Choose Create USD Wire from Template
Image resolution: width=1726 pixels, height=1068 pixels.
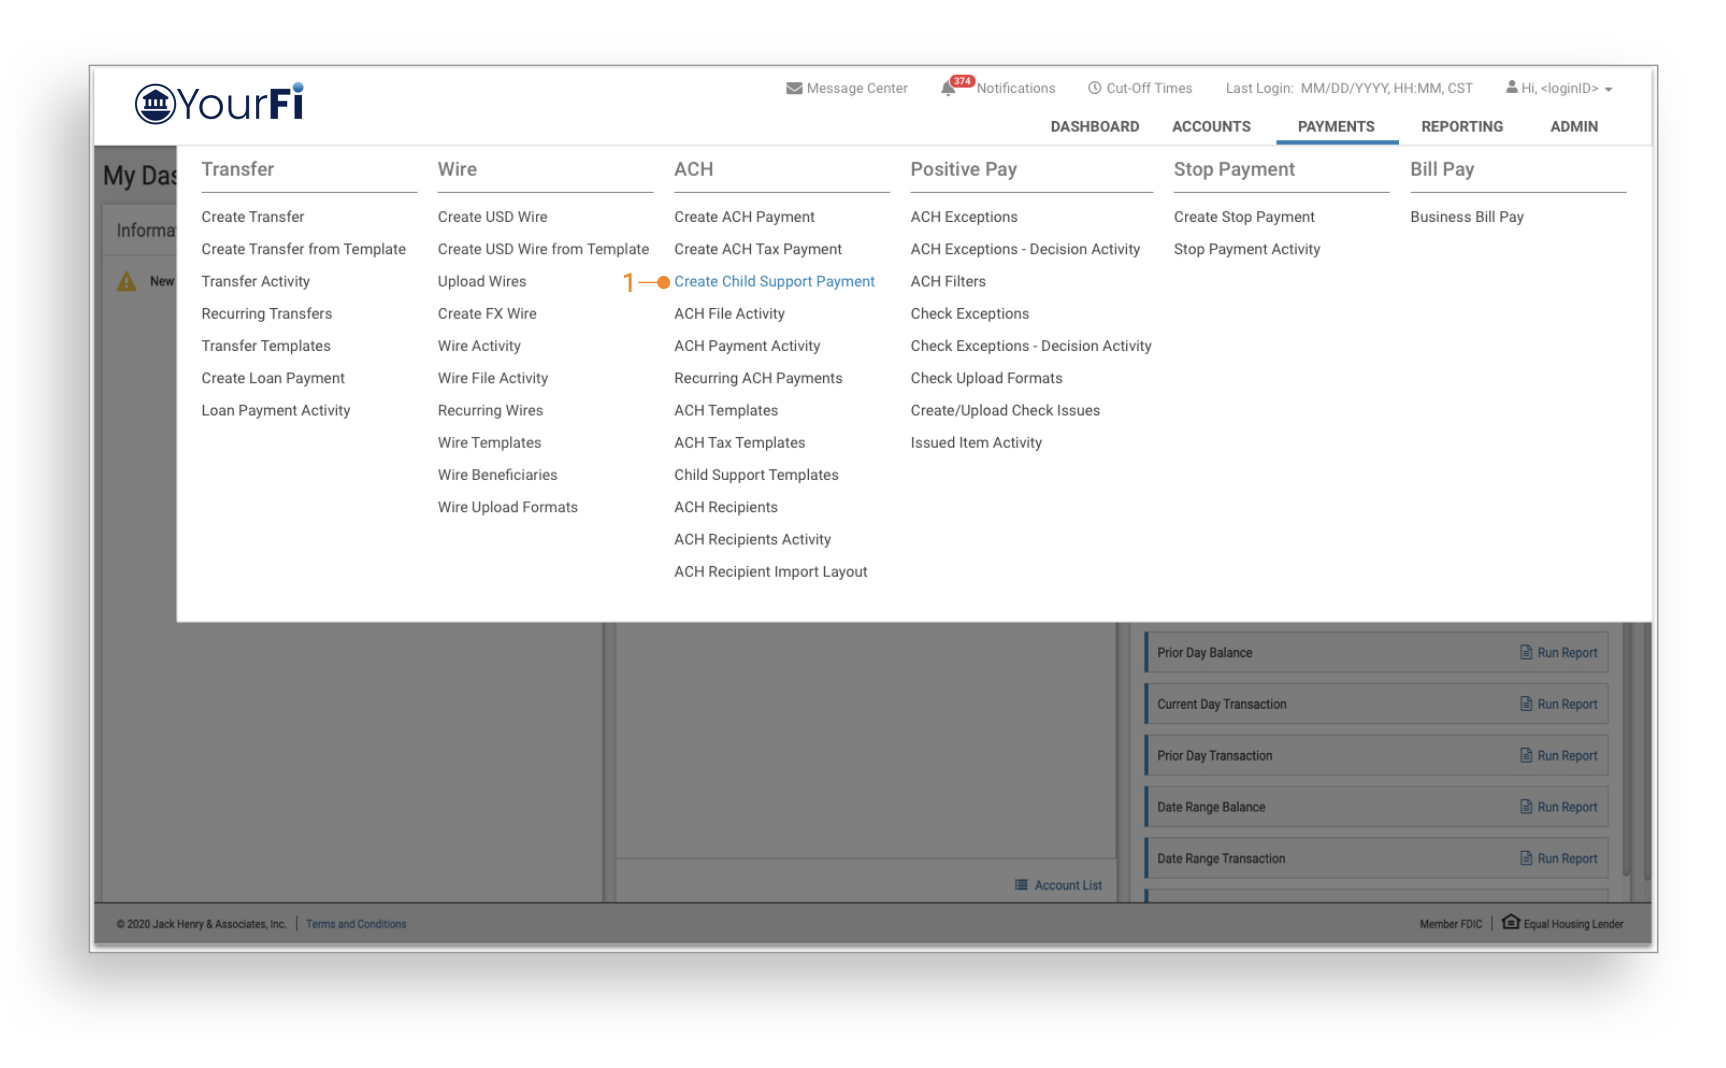(x=543, y=249)
